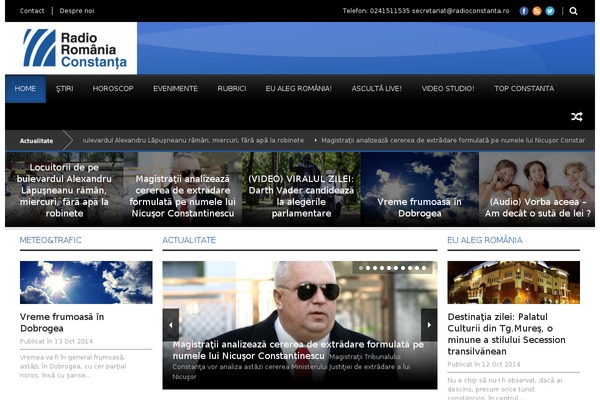Click the shuffle random article icon
The height and width of the screenshot is (400, 600).
coord(577,116)
